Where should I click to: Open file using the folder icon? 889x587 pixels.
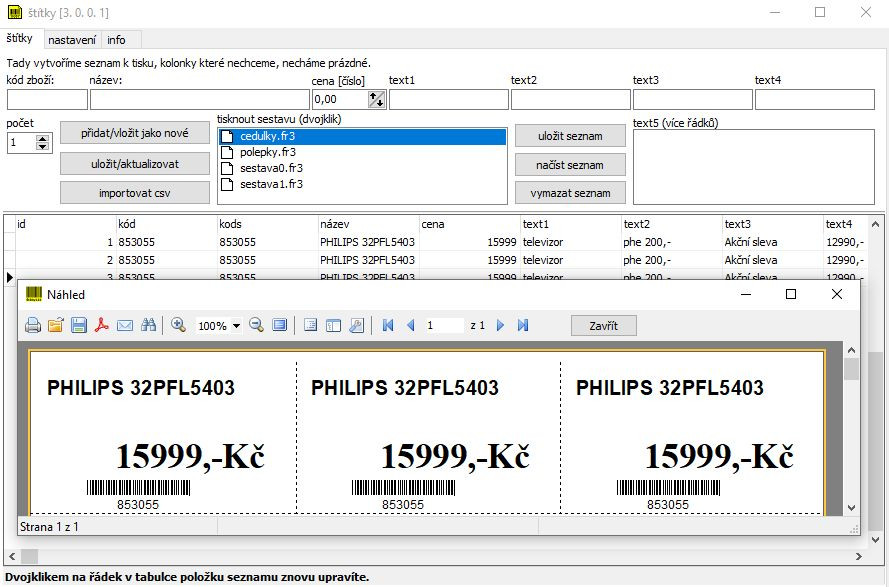click(x=56, y=325)
